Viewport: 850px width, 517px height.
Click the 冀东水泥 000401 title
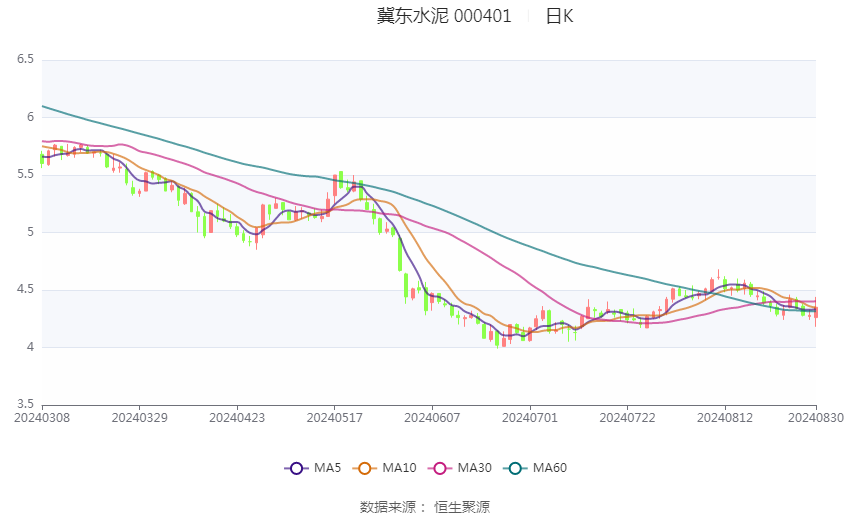pyautogui.click(x=444, y=16)
